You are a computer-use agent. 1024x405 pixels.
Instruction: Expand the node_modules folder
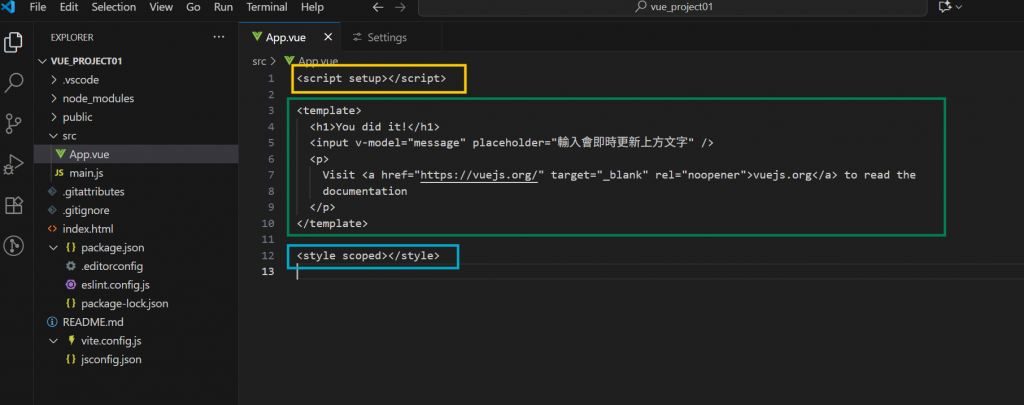55,99
